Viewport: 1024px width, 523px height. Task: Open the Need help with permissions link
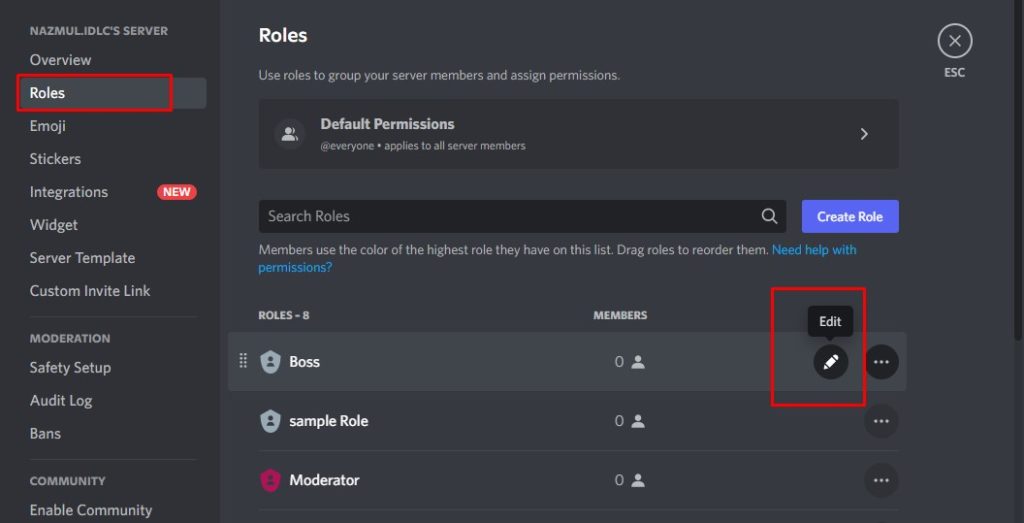pyautogui.click(x=557, y=259)
